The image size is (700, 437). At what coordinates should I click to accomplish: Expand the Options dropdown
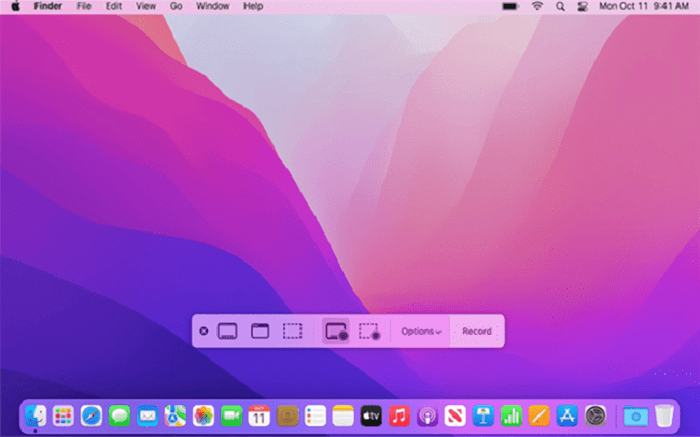[421, 331]
